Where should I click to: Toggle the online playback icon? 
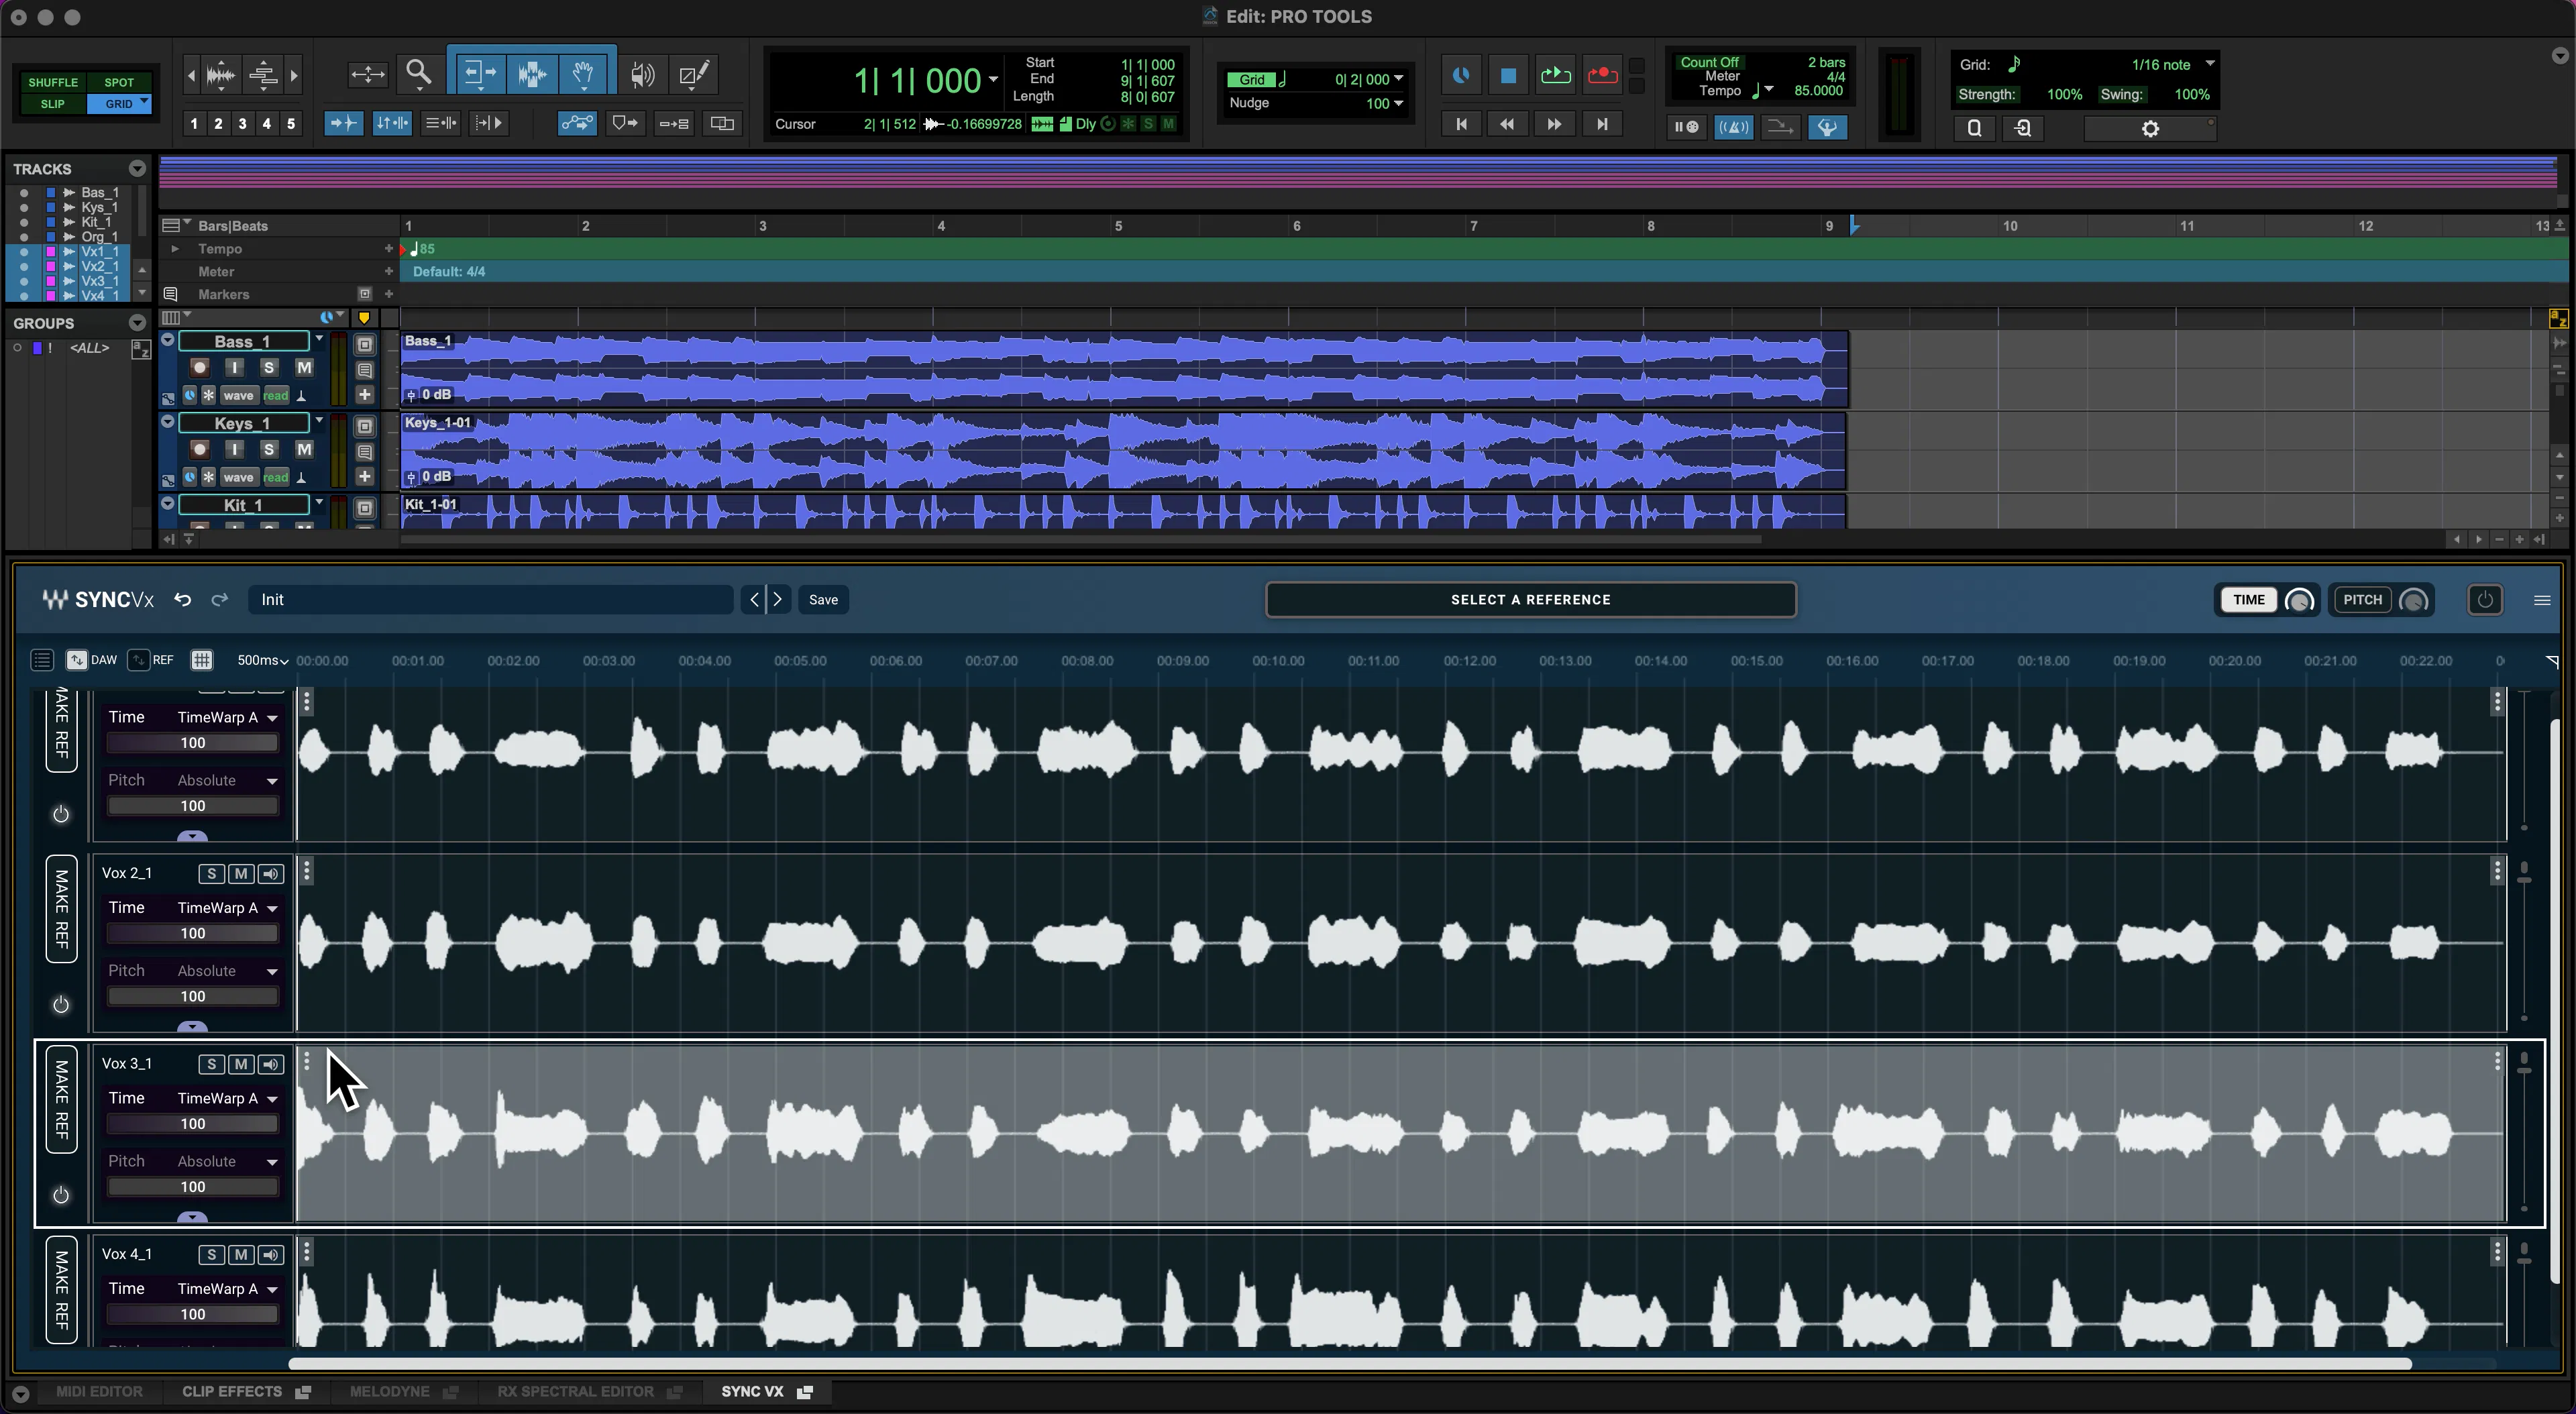(x=1461, y=75)
